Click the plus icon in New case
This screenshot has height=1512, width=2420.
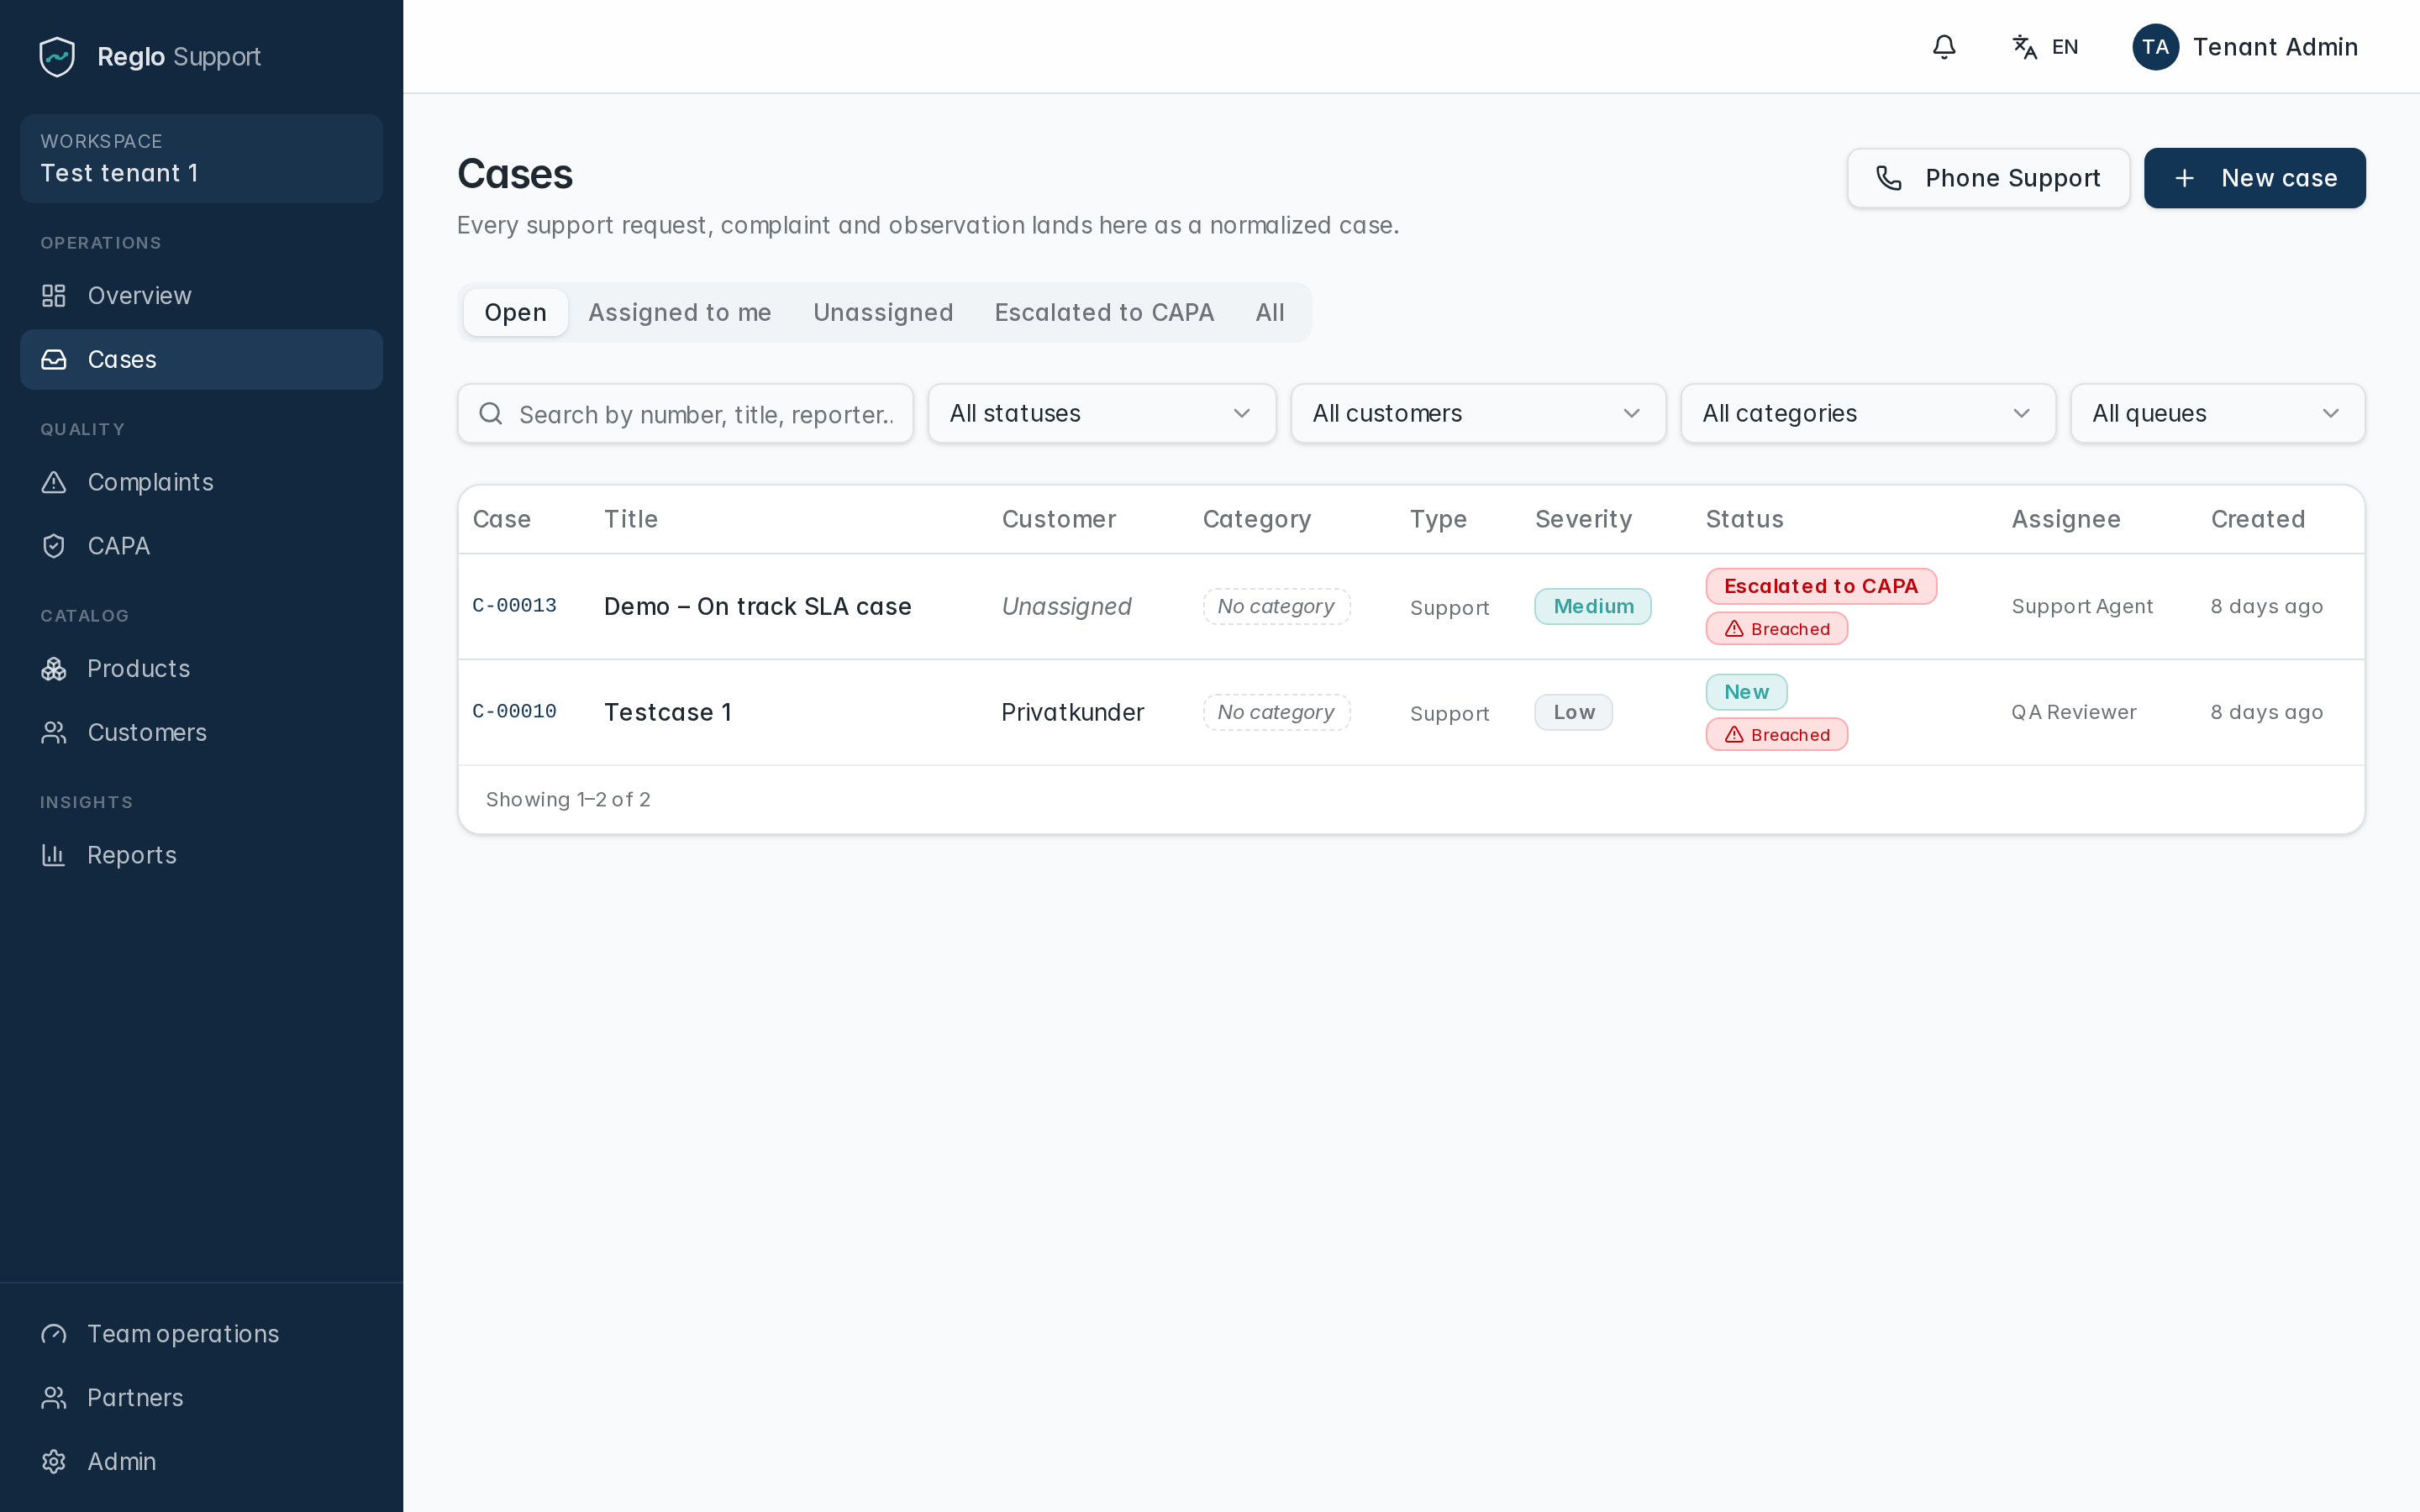coord(2185,178)
